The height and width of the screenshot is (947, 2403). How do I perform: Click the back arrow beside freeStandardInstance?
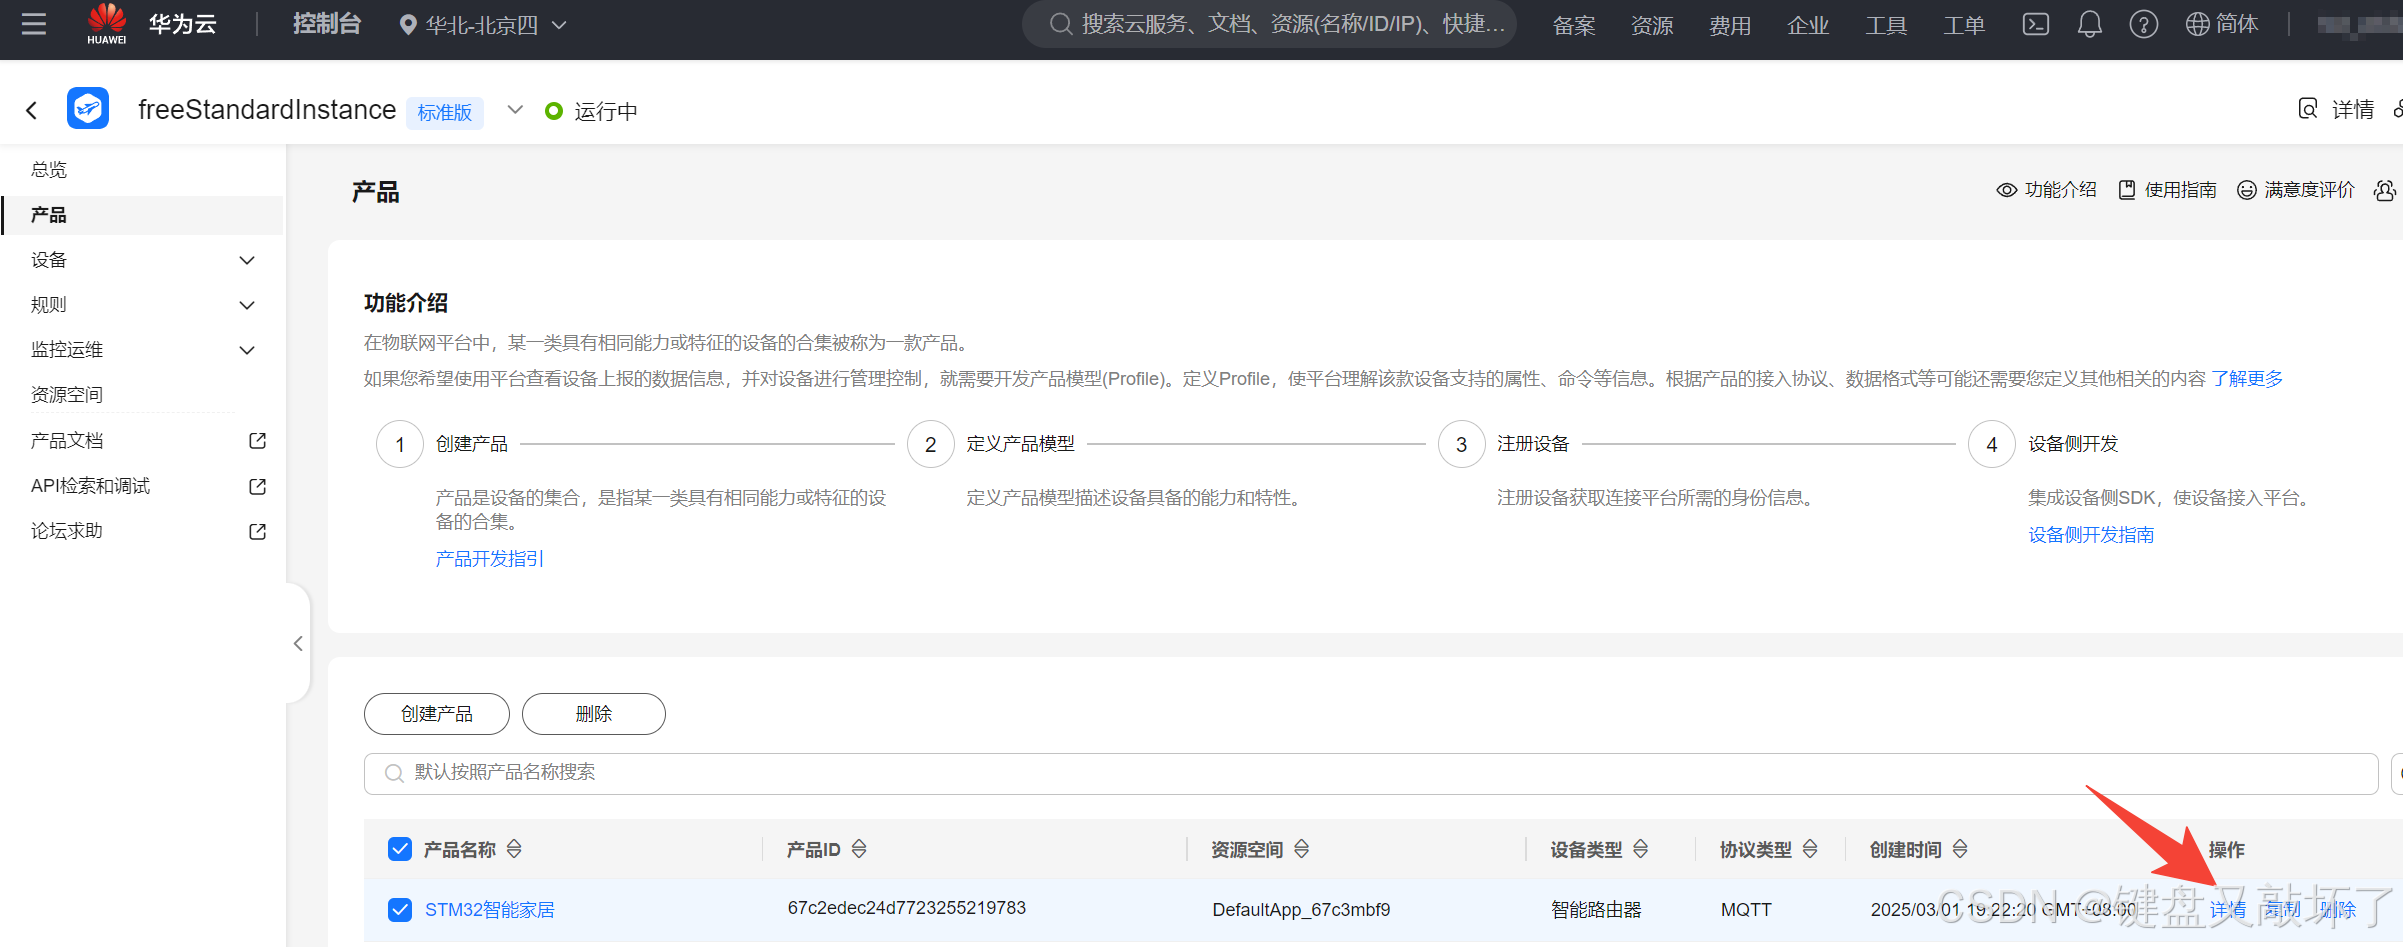pyautogui.click(x=30, y=110)
